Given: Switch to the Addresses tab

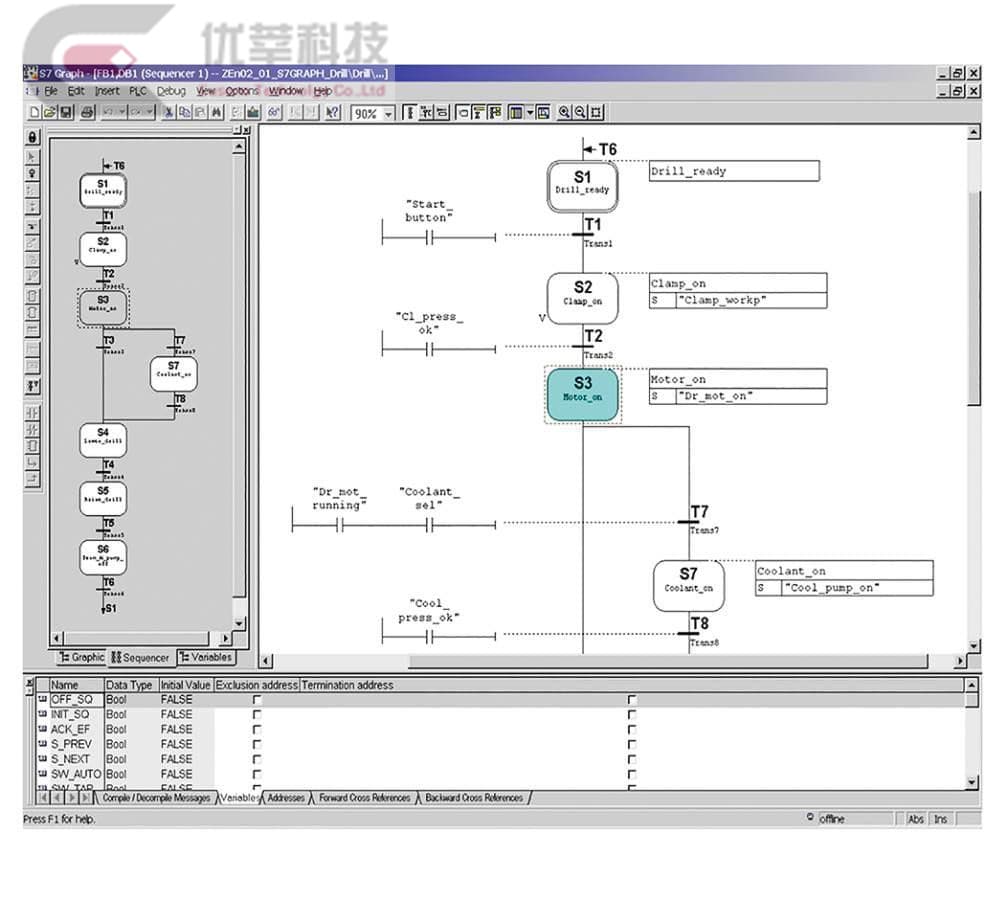Looking at the screenshot, I should pyautogui.click(x=286, y=798).
